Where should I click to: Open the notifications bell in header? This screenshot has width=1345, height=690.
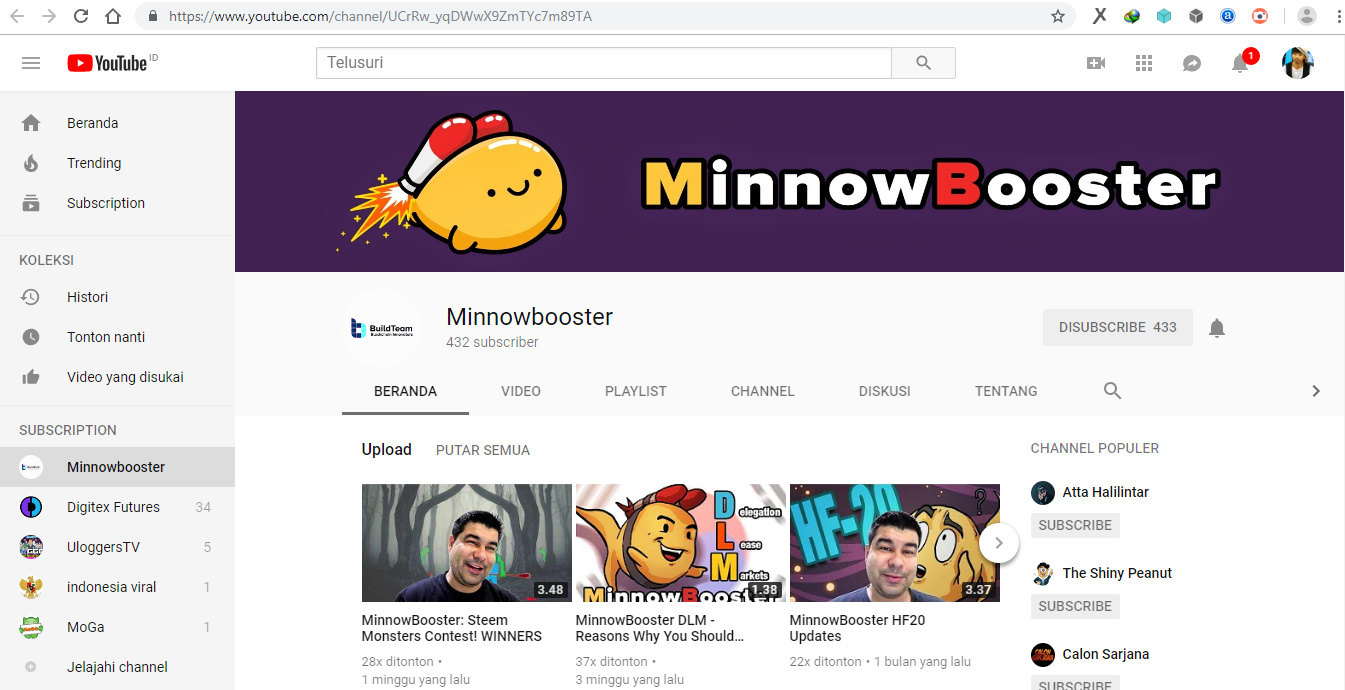click(1240, 63)
